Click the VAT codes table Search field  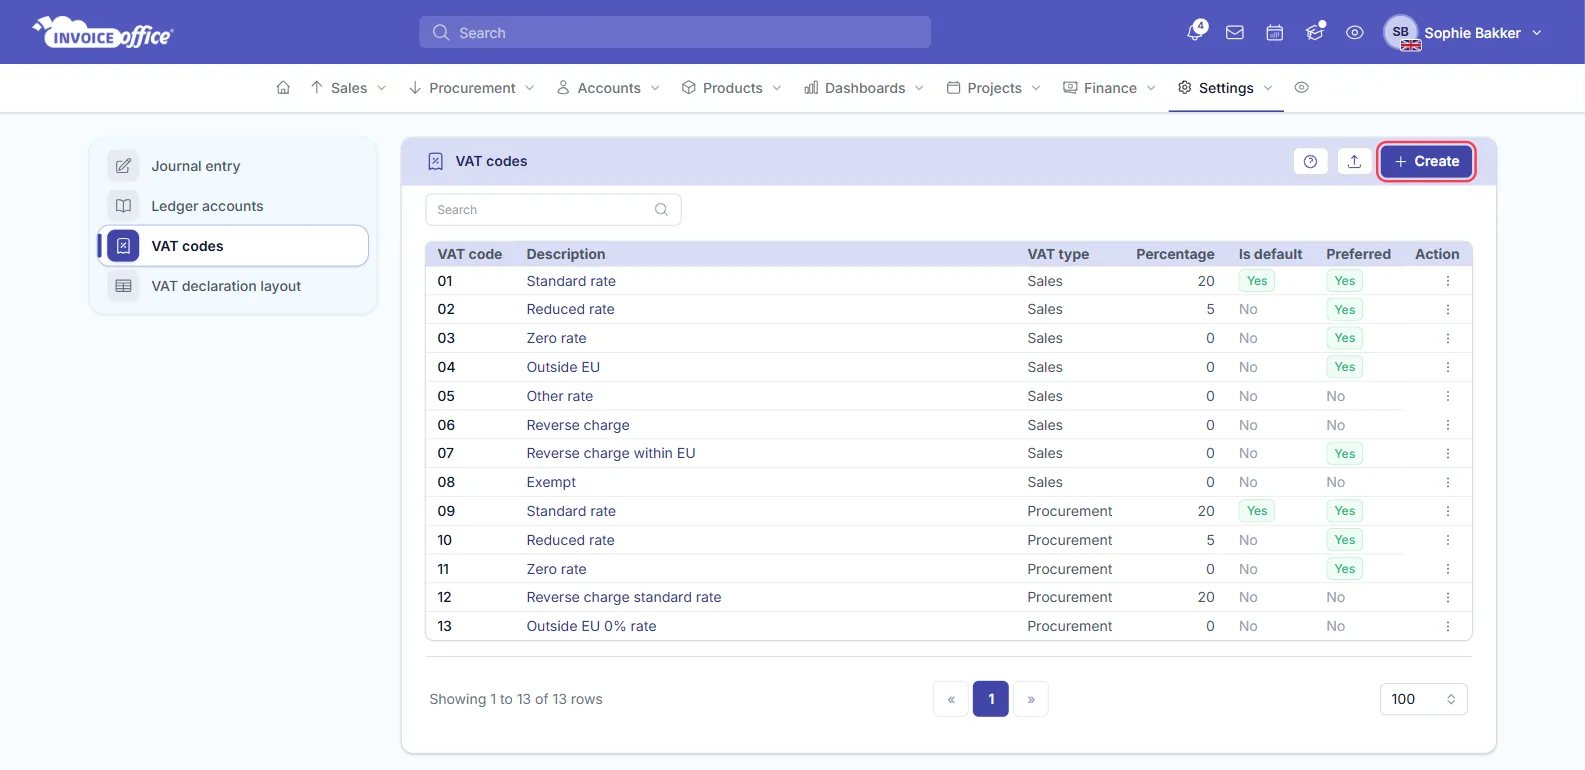(x=553, y=210)
